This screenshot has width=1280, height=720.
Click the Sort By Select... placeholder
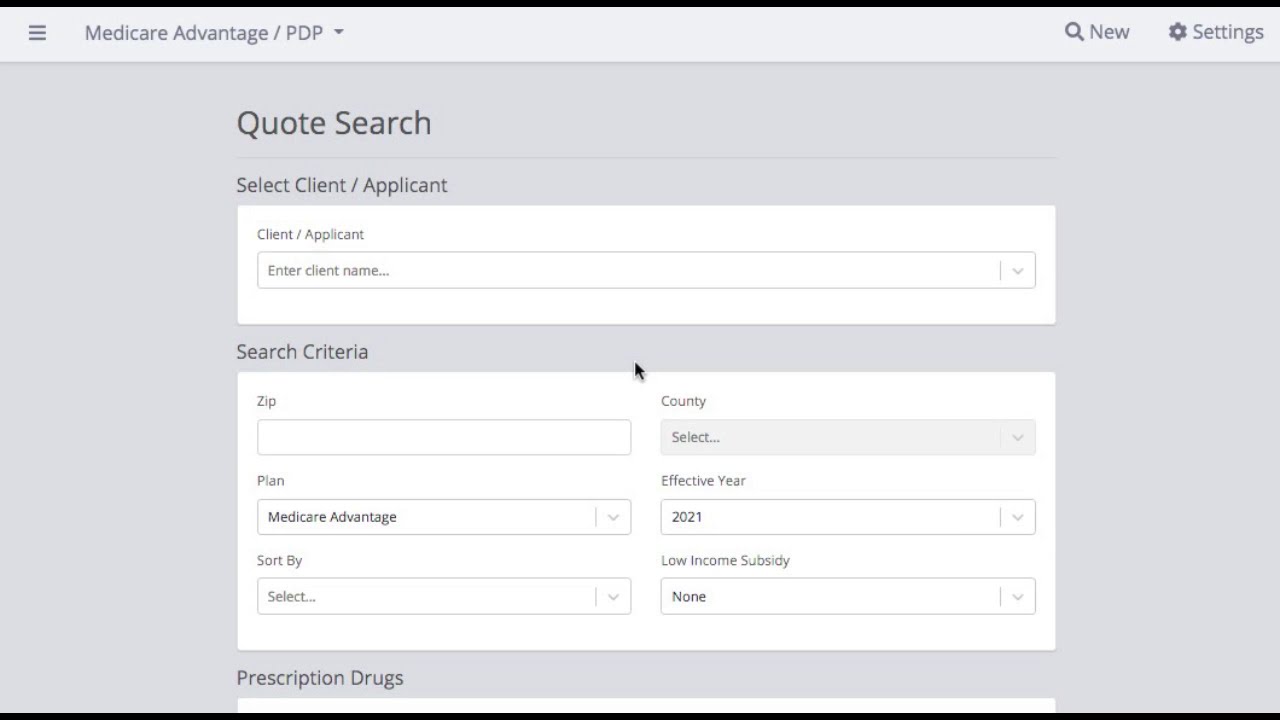292,597
